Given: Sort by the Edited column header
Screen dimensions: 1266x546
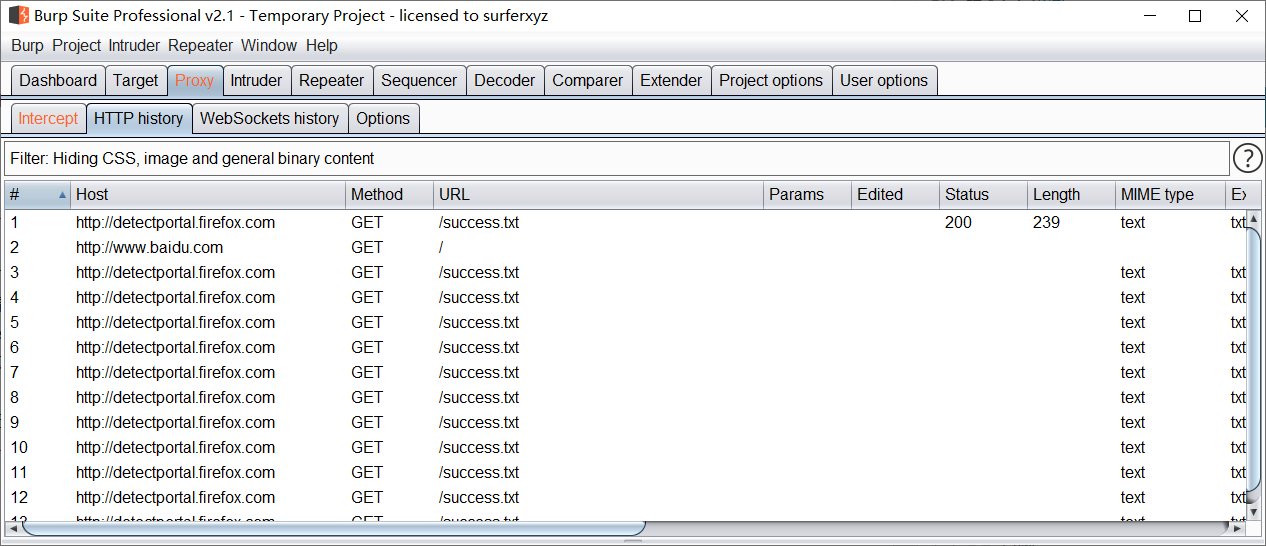Looking at the screenshot, I should pos(896,195).
